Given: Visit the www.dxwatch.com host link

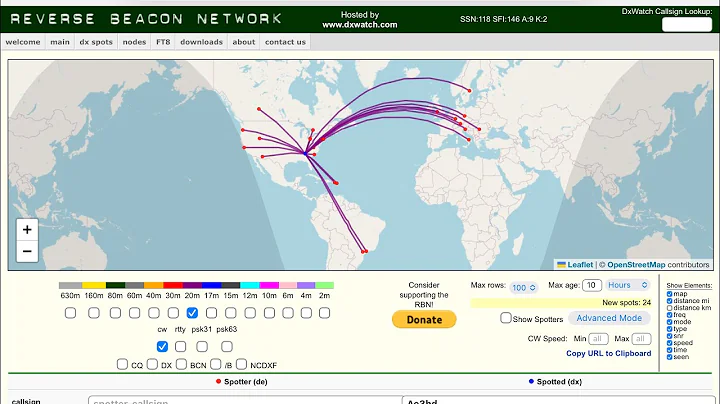Looking at the screenshot, I should pyautogui.click(x=360, y=25).
